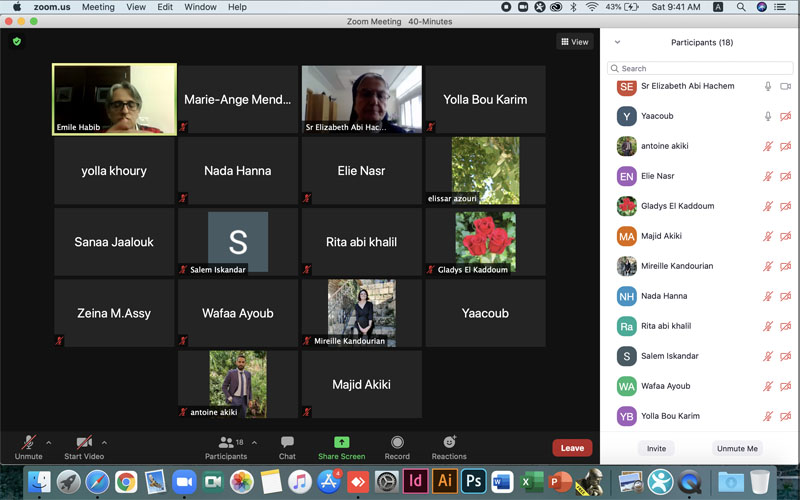Click the Mireille Kandourian video tile

[x=362, y=313]
